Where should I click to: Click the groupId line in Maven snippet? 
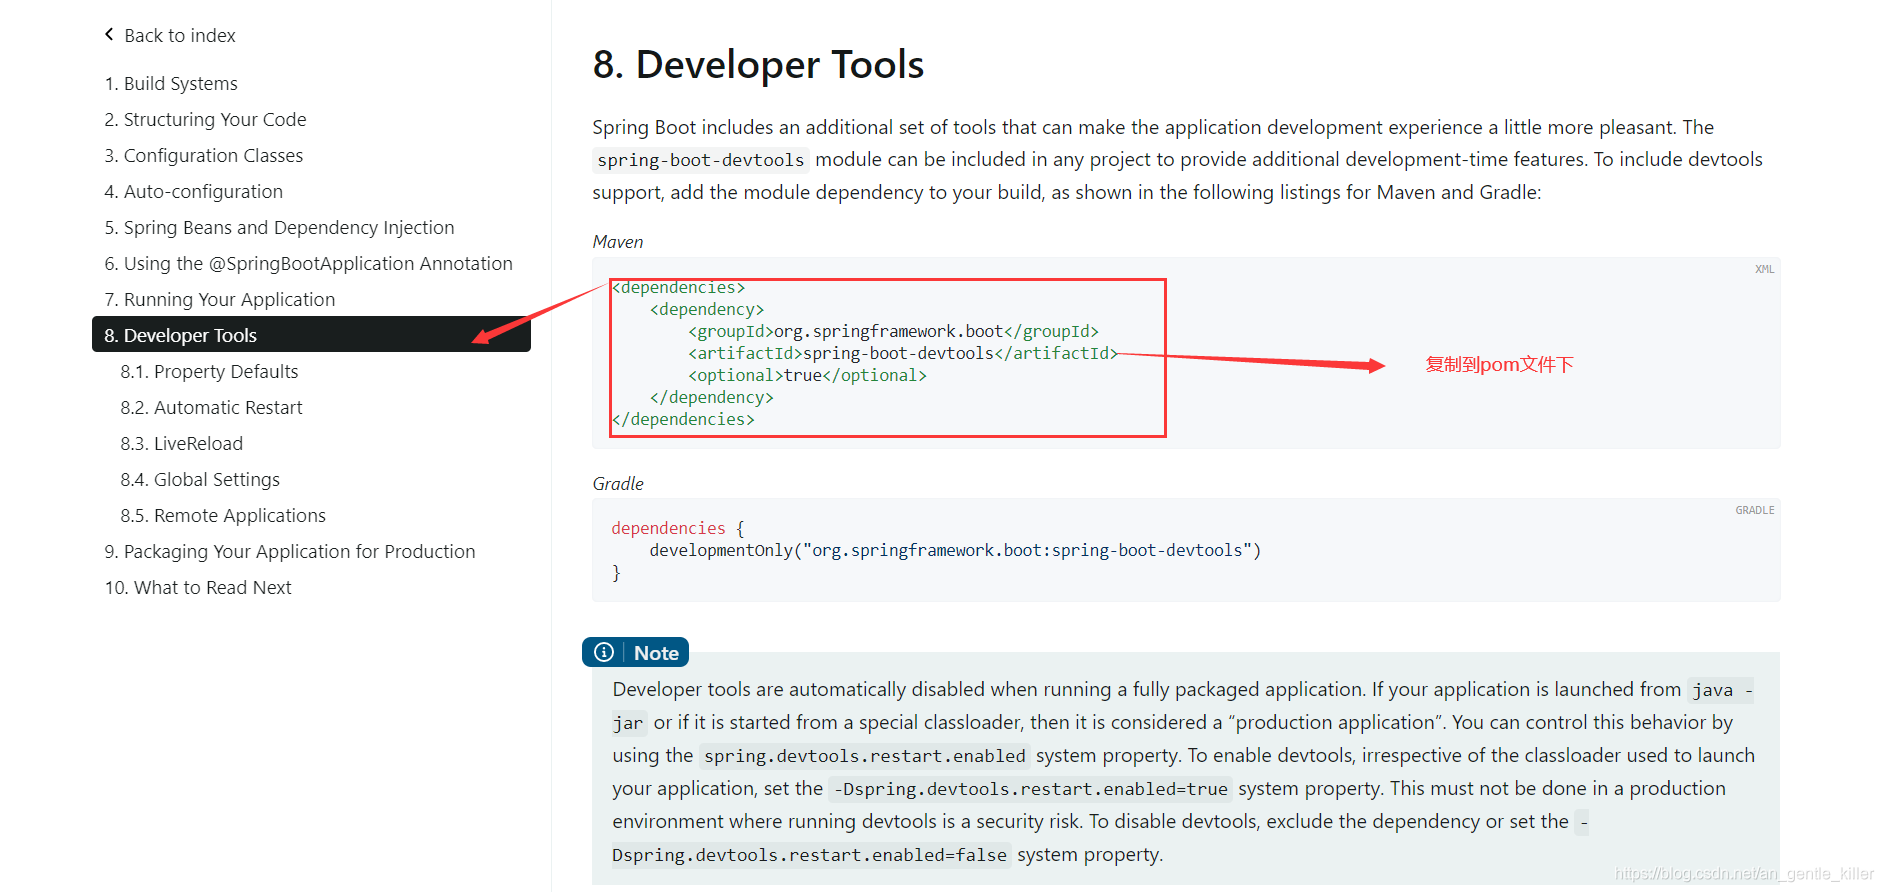(893, 331)
